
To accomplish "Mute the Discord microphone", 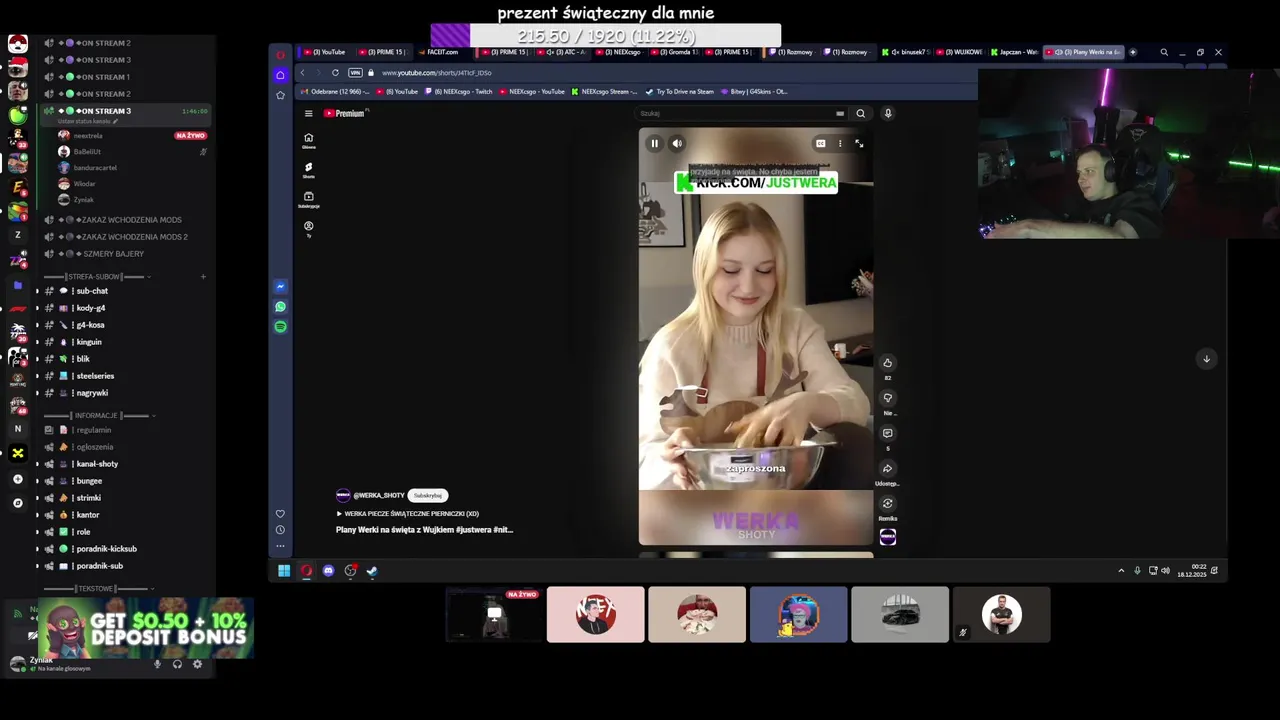I will click(x=157, y=664).
